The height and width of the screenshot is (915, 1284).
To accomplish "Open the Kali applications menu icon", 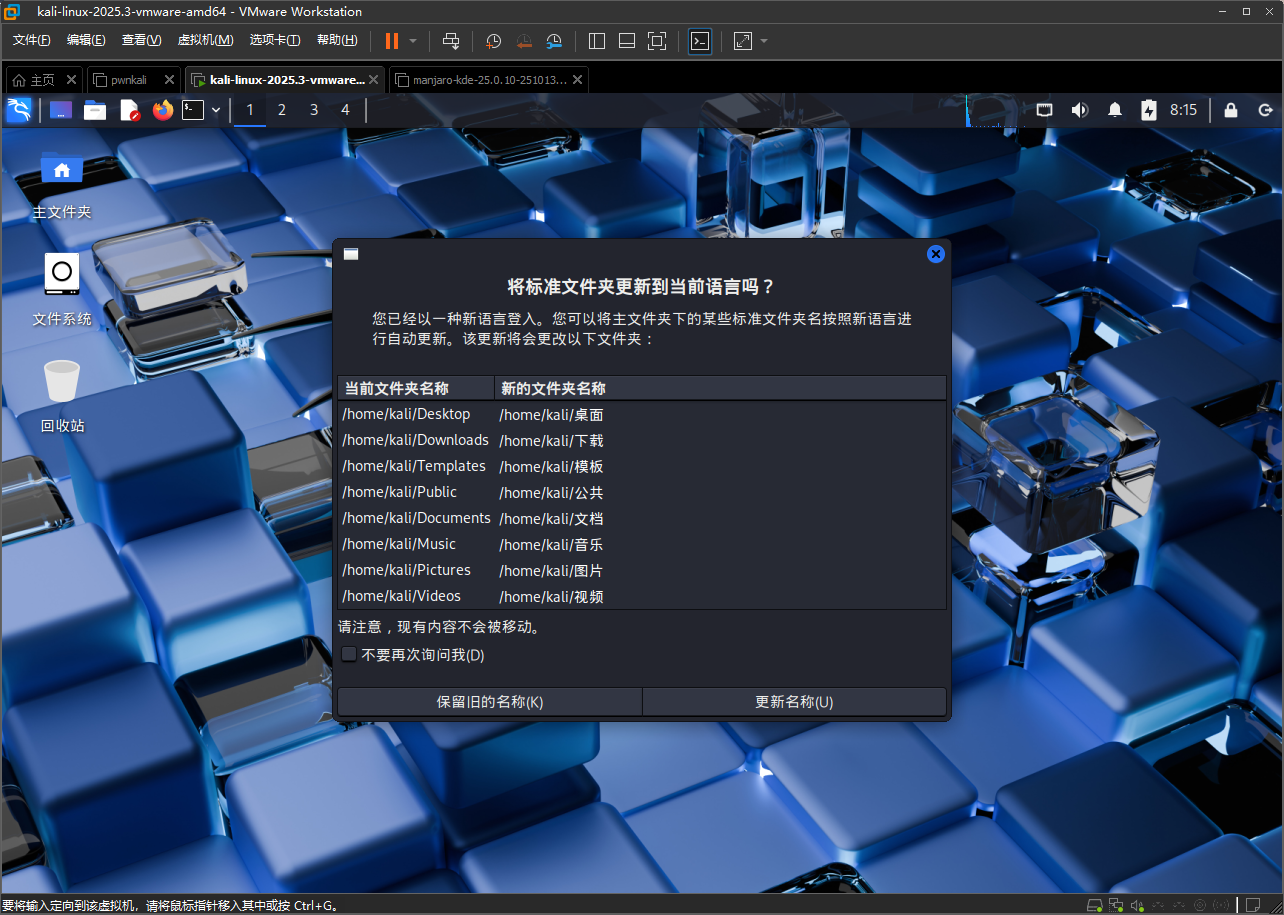I will pyautogui.click(x=19, y=110).
